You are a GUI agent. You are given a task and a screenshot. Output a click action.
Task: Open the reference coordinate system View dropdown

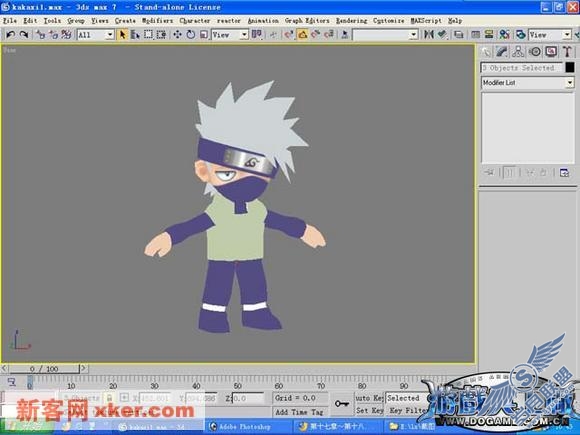tap(230, 35)
